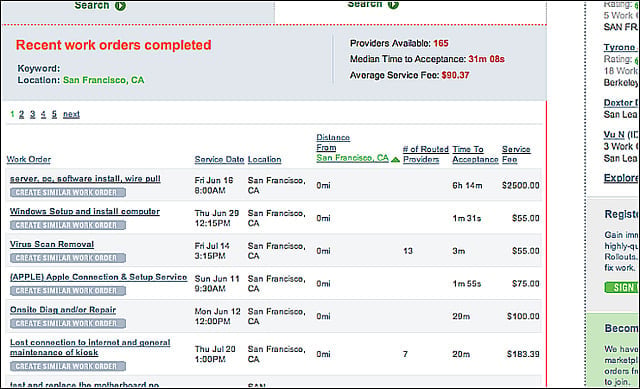Create similar work order for Virus Scan Removal
Screen dimensions: 640x389
coord(68,258)
